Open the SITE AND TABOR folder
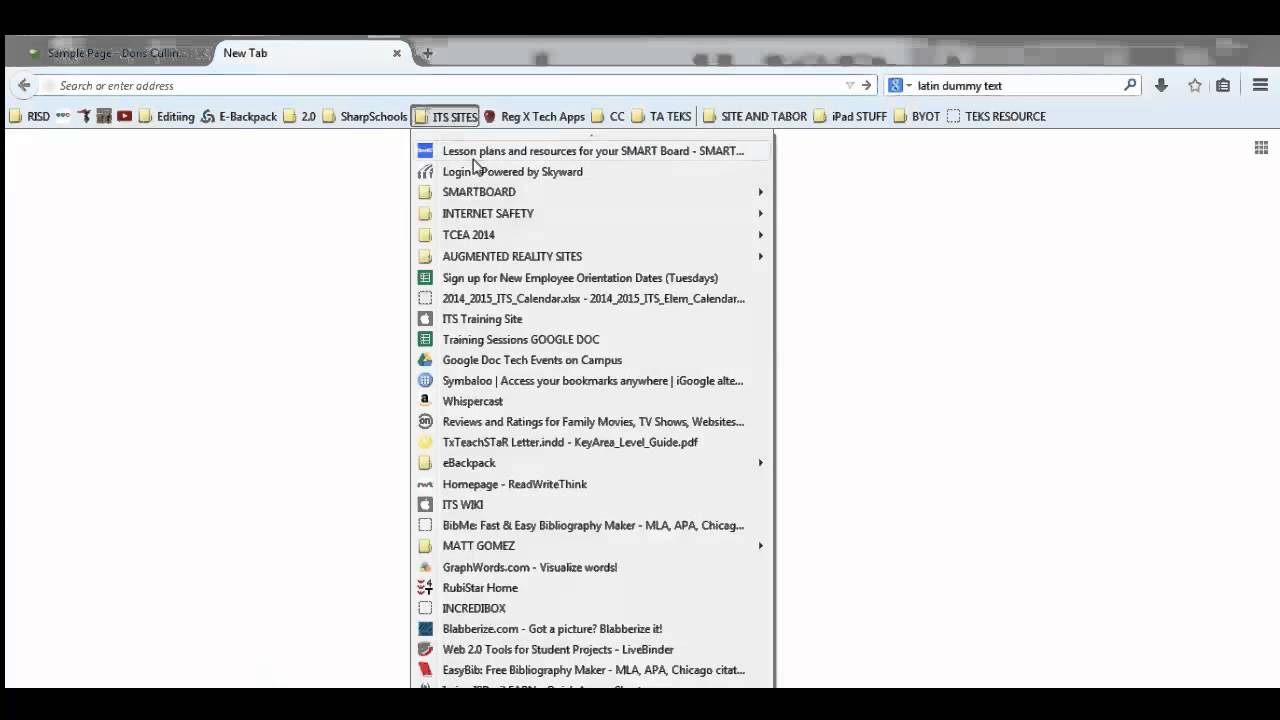This screenshot has width=1280, height=720. coord(754,116)
